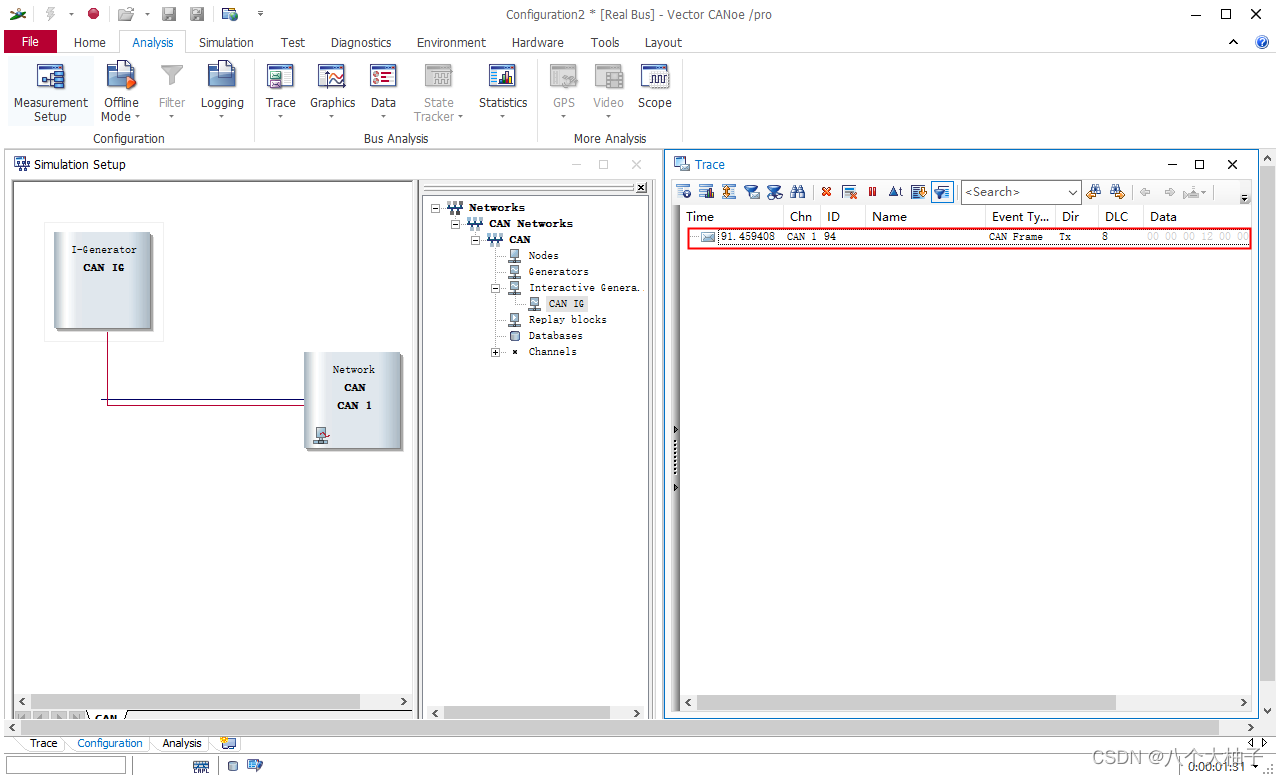Viewport: 1278px width, 777px height.
Task: Switch to the Layout ribbon tab
Action: 663,42
